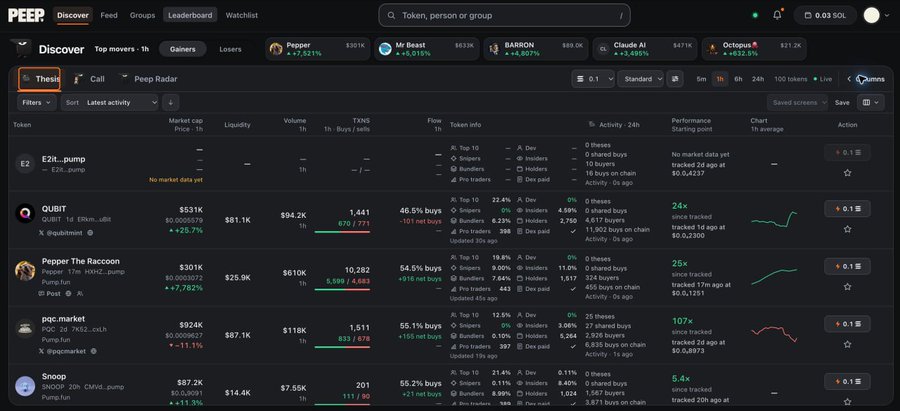Open Pepper The Raccoon Post link
The width and height of the screenshot is (900, 411).
pos(49,293)
